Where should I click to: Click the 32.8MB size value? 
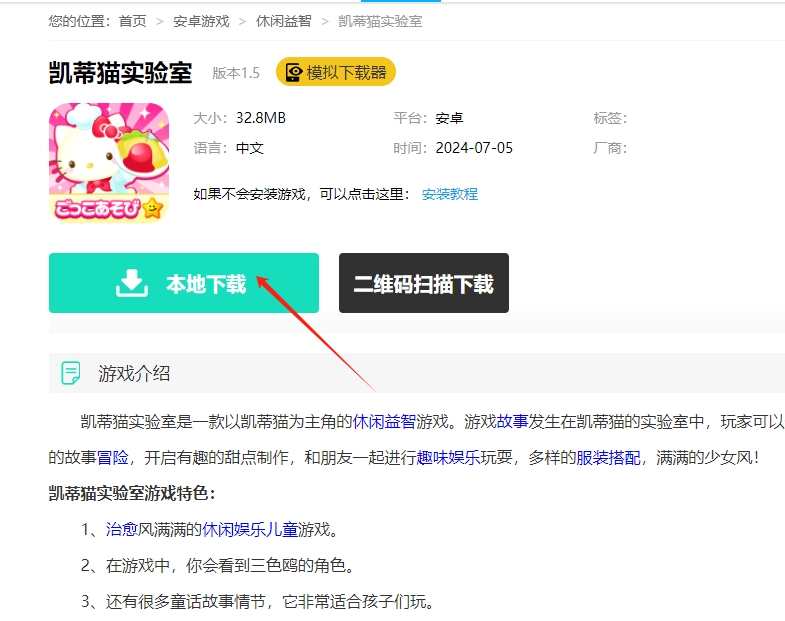coord(261,118)
